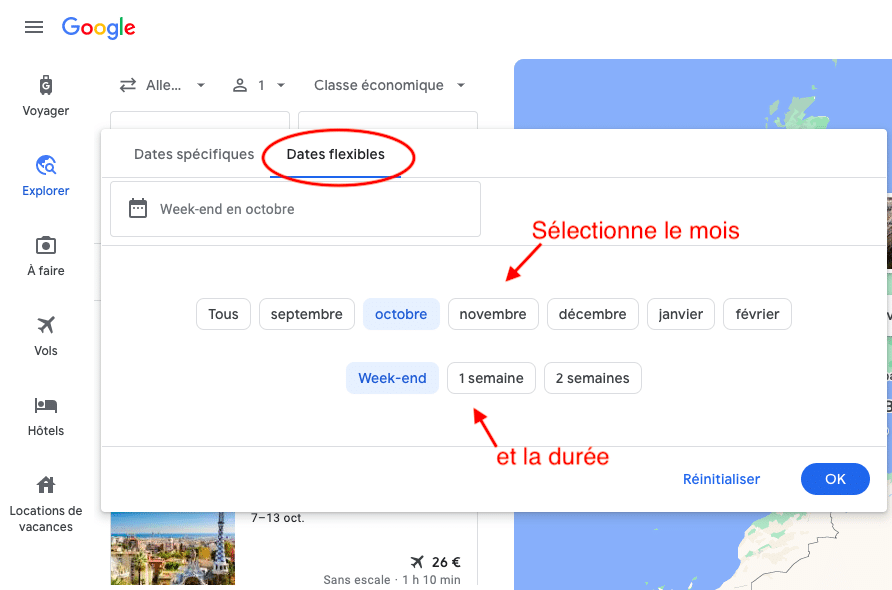Click the Réinitialiser link
This screenshot has height=590, width=892.
point(721,479)
